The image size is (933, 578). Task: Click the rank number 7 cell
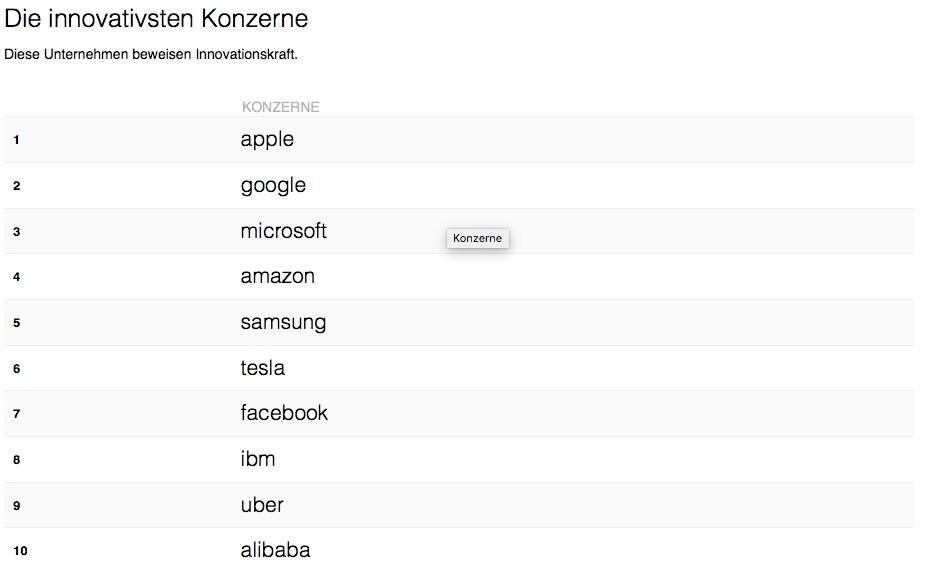(15, 415)
